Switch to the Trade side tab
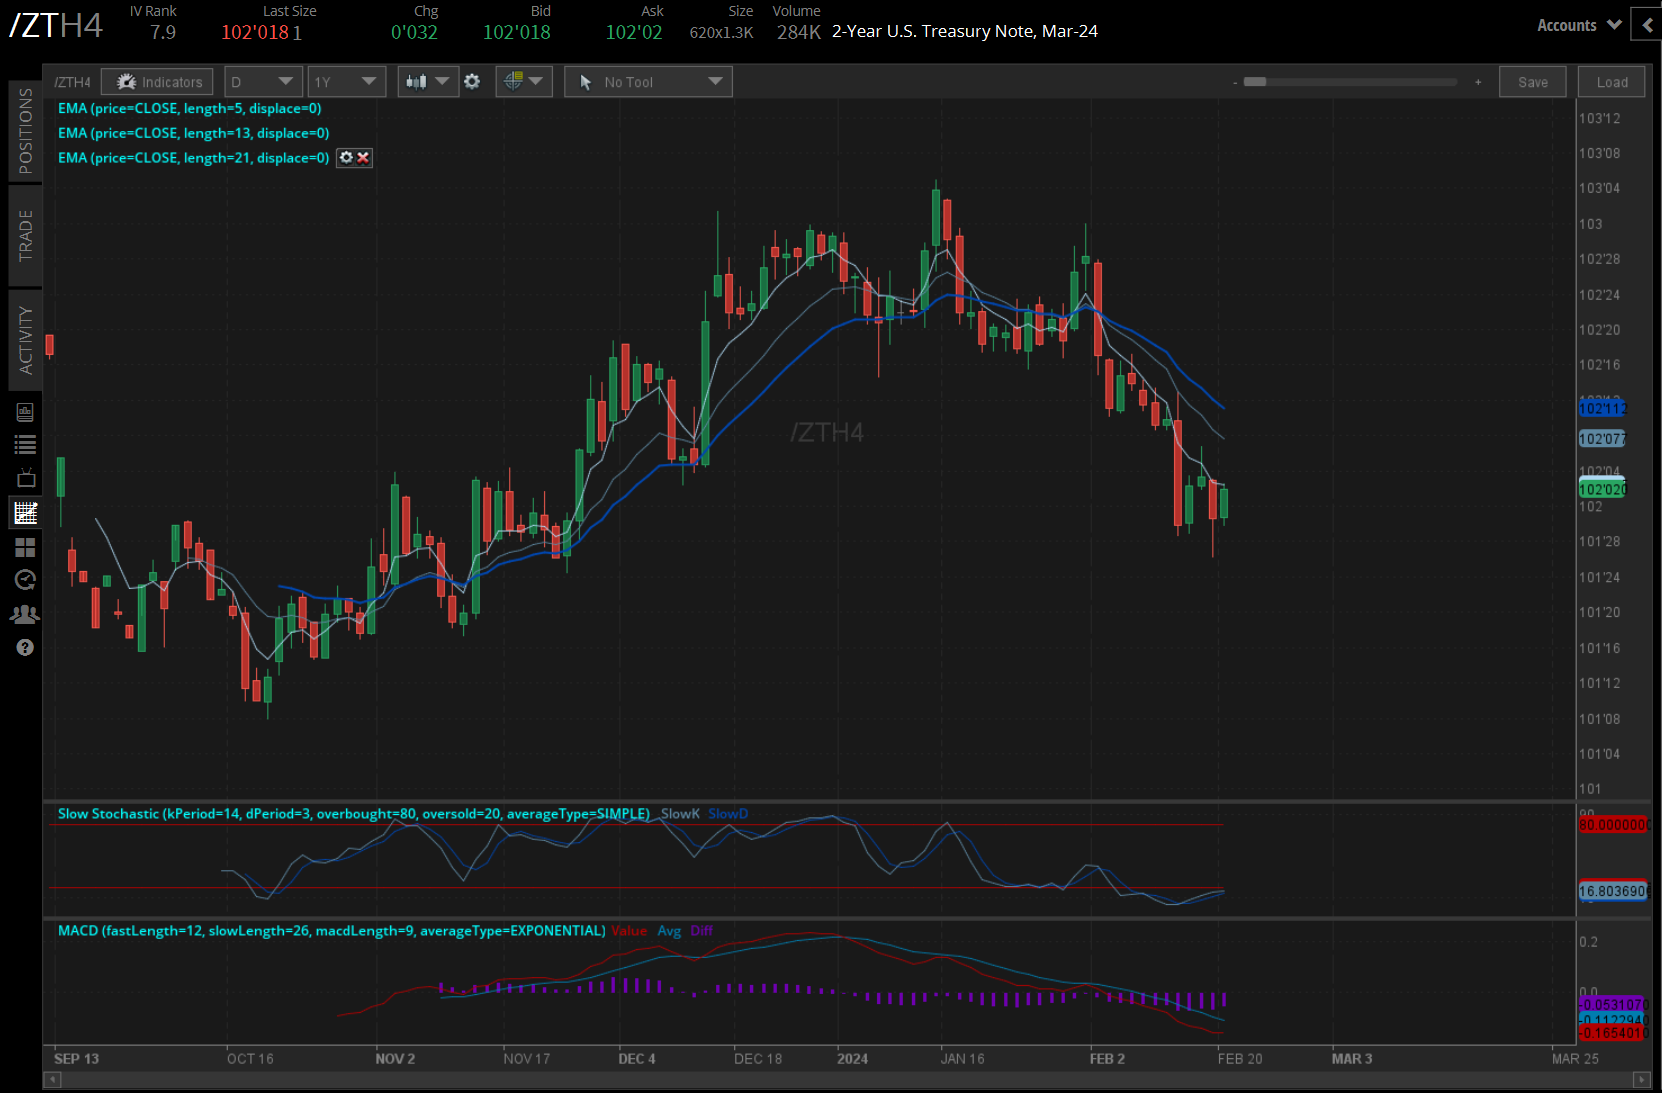1662x1093 pixels. 25,236
